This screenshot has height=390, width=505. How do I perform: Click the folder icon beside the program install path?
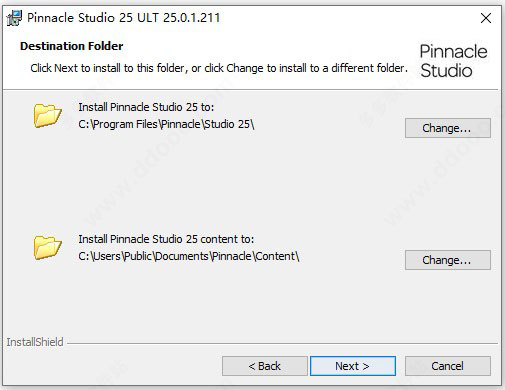coord(48,116)
